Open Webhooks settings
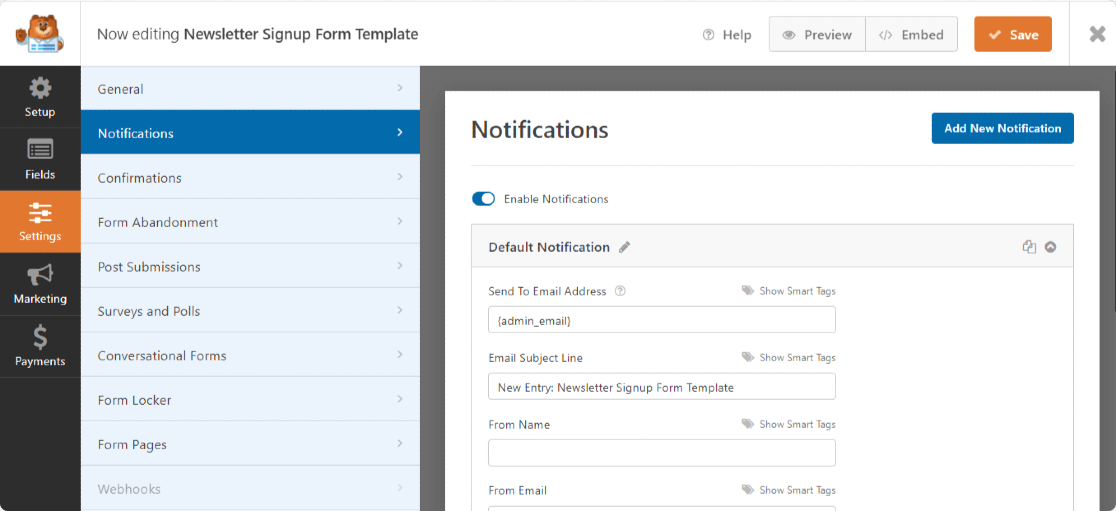The image size is (1116, 511). [251, 489]
